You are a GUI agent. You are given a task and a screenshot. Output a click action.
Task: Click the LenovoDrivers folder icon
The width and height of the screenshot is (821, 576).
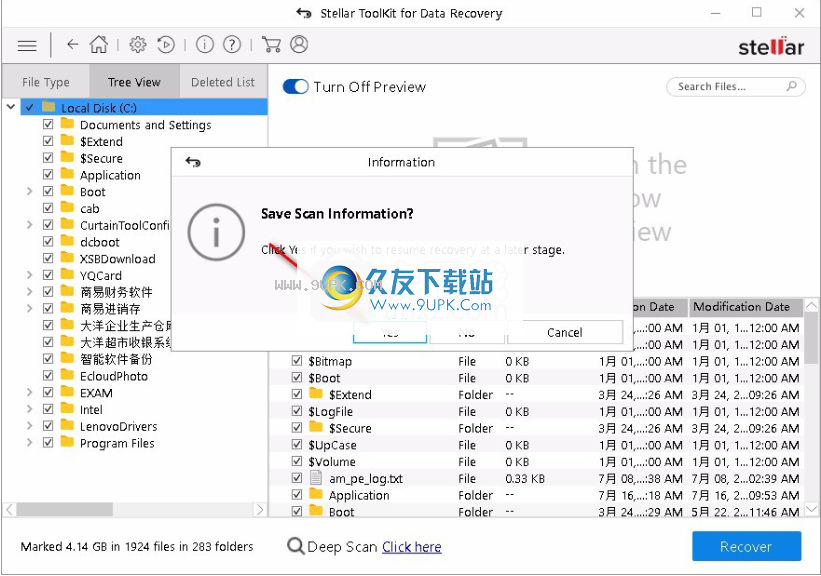click(67, 425)
